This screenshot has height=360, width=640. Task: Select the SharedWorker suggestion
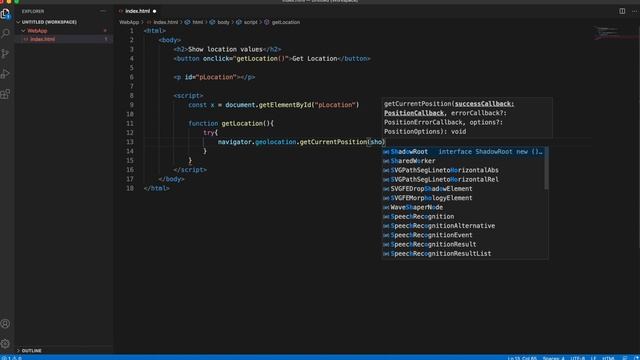(x=463, y=161)
